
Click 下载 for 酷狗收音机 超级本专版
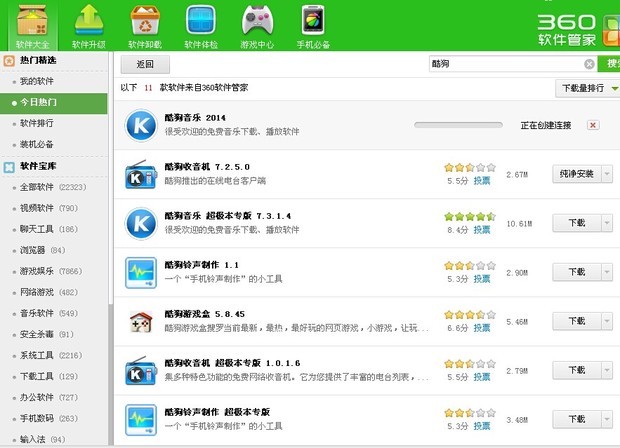[577, 370]
